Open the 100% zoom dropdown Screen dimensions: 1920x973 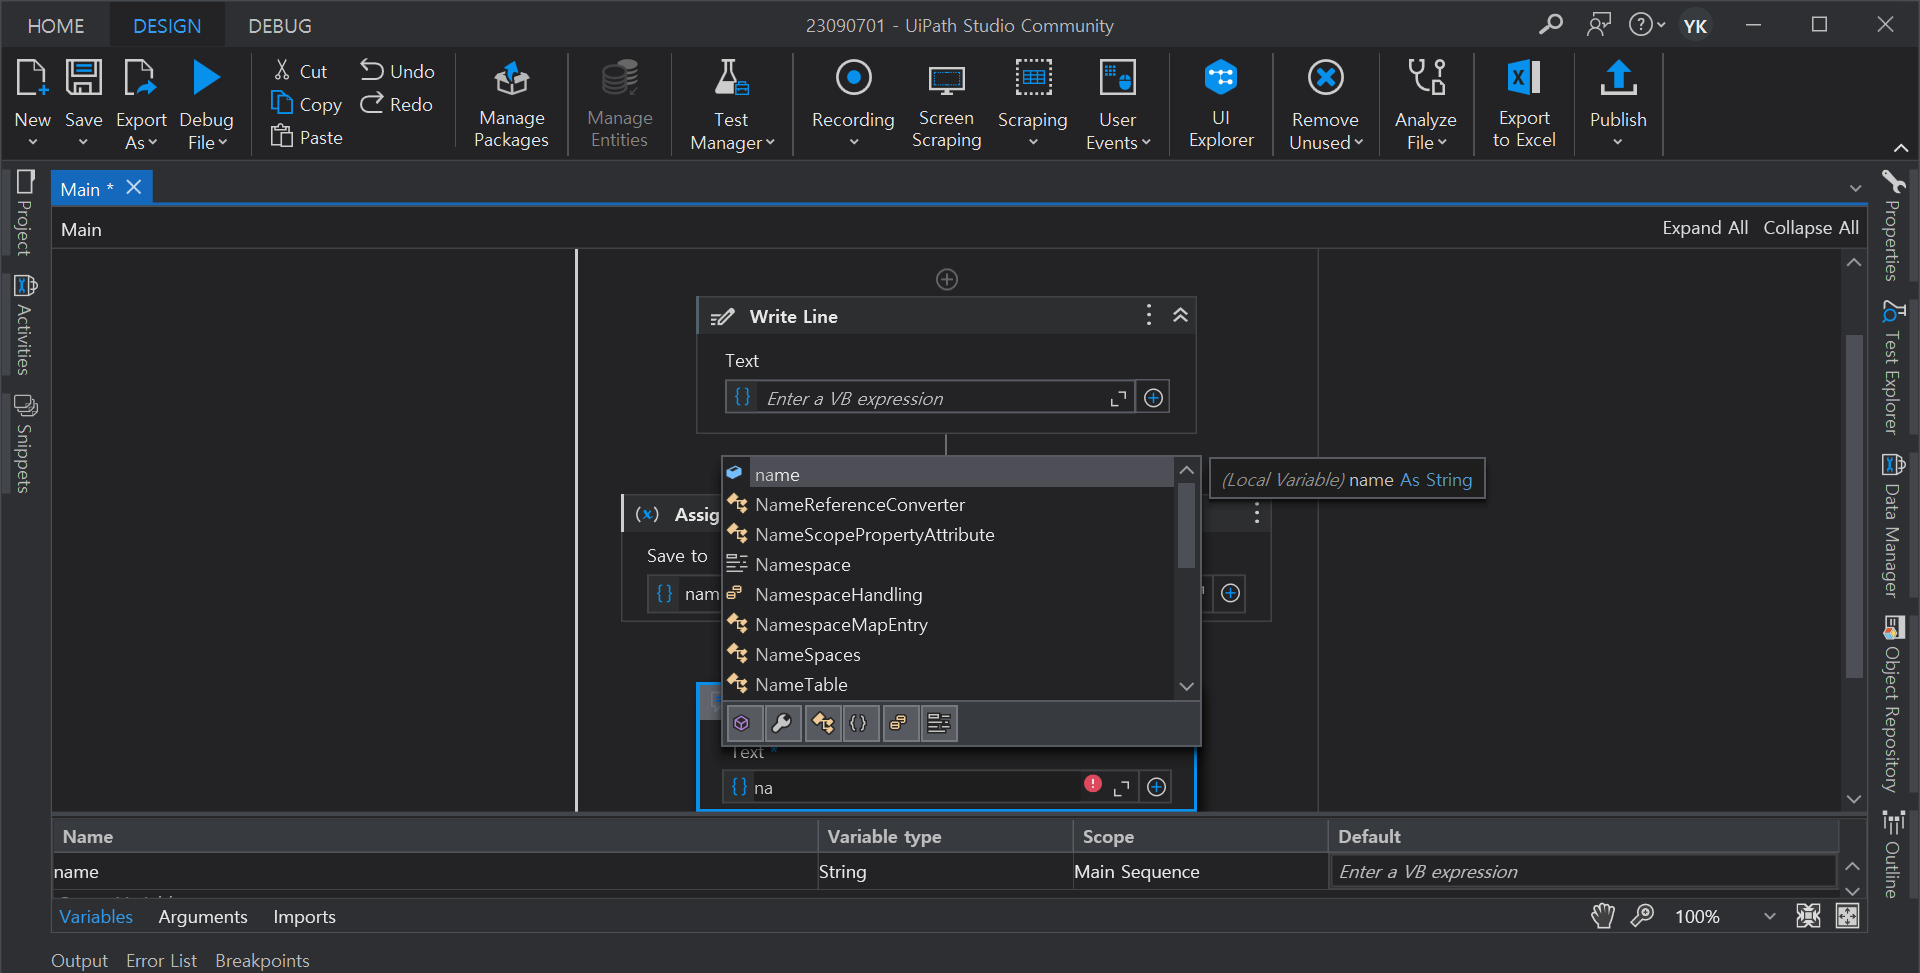[1769, 916]
